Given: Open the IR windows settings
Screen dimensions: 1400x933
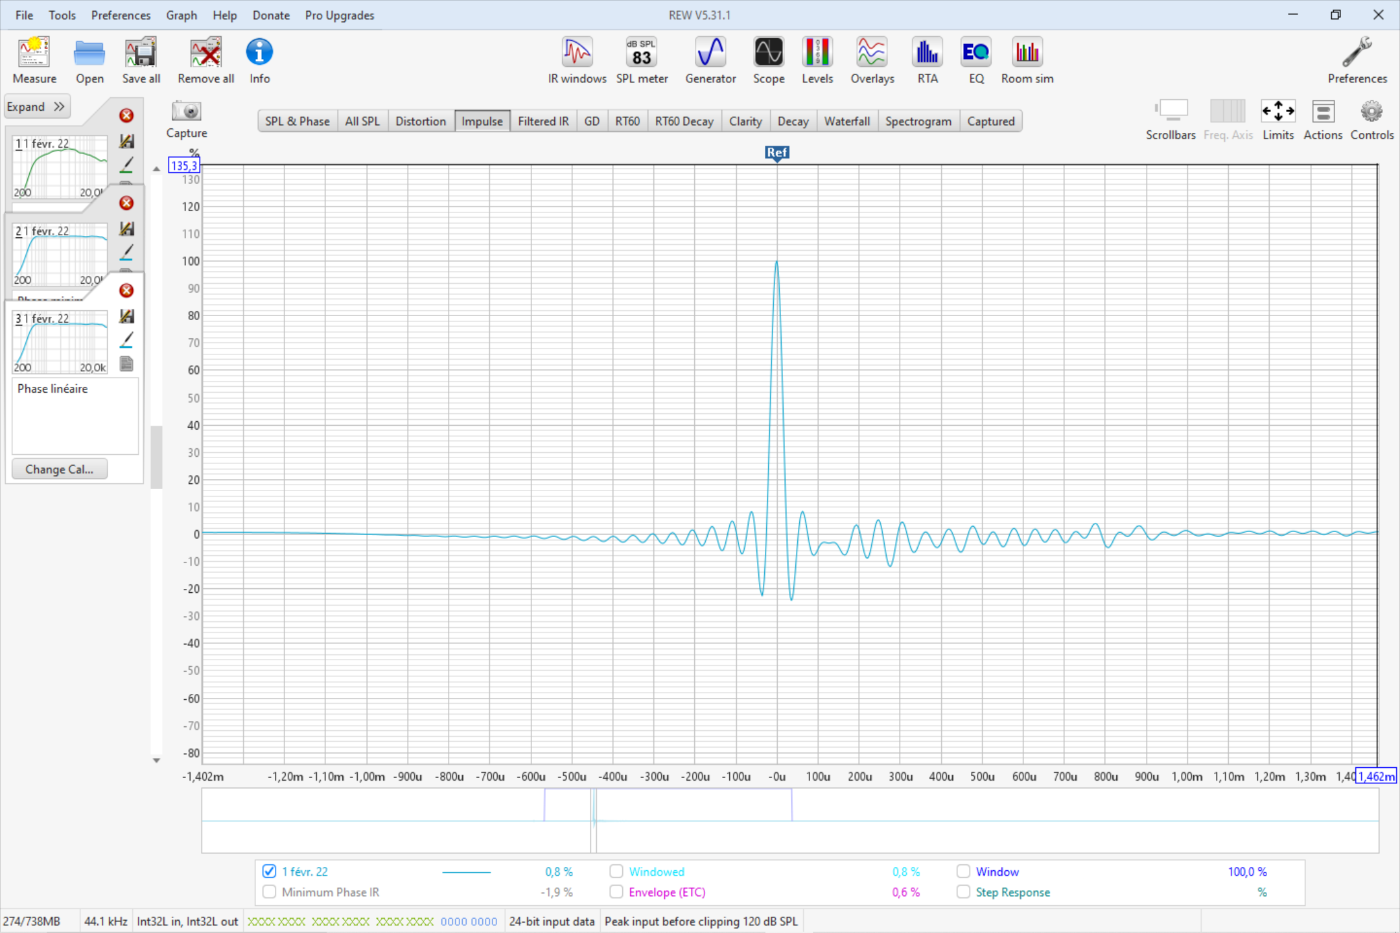Looking at the screenshot, I should coord(577,60).
